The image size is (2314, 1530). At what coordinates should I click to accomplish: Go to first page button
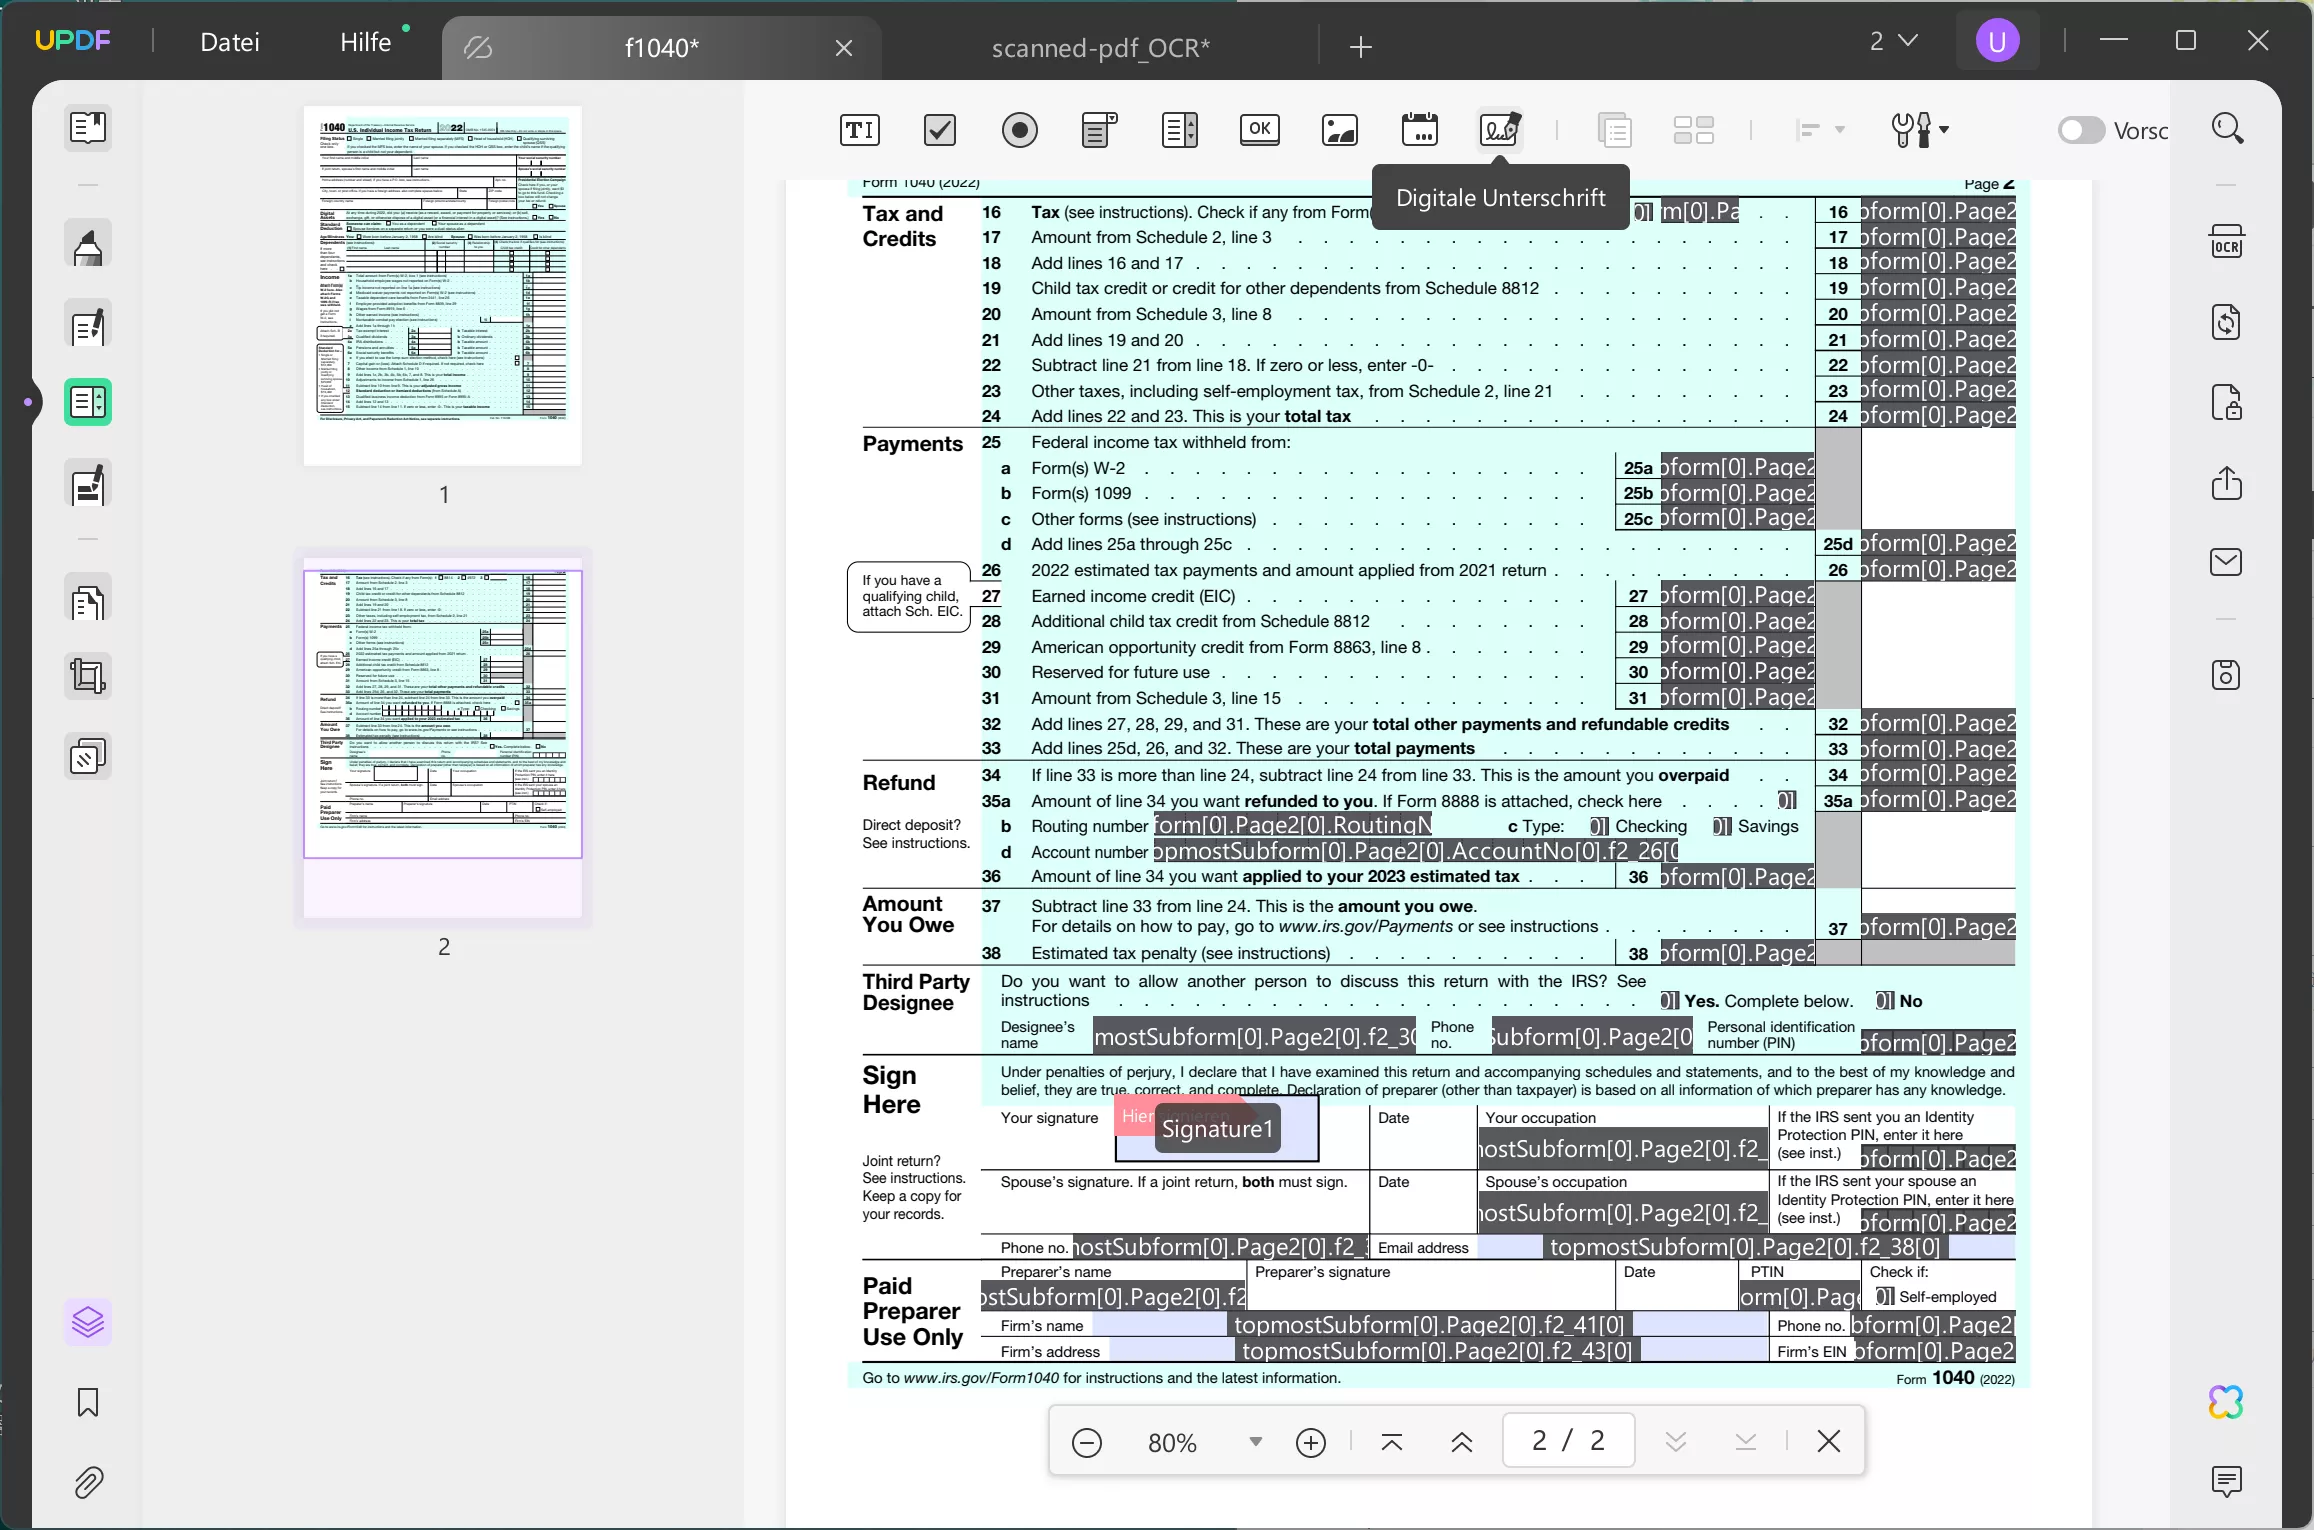[x=1391, y=1441]
